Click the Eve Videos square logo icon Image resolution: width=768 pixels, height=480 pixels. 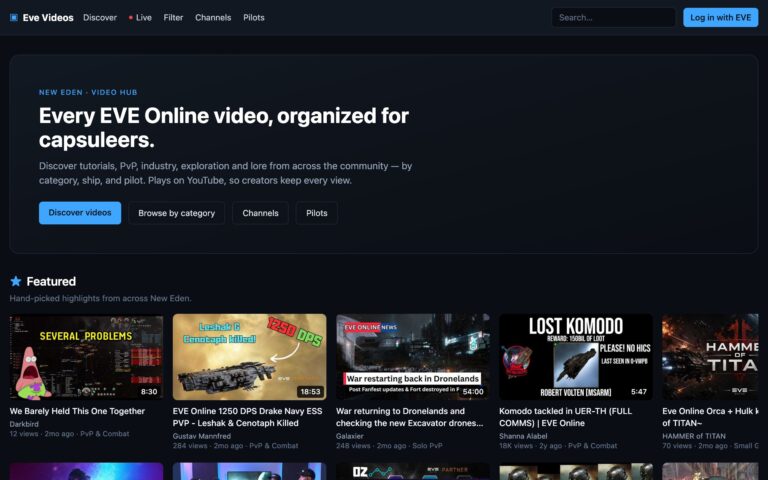tap(14, 18)
